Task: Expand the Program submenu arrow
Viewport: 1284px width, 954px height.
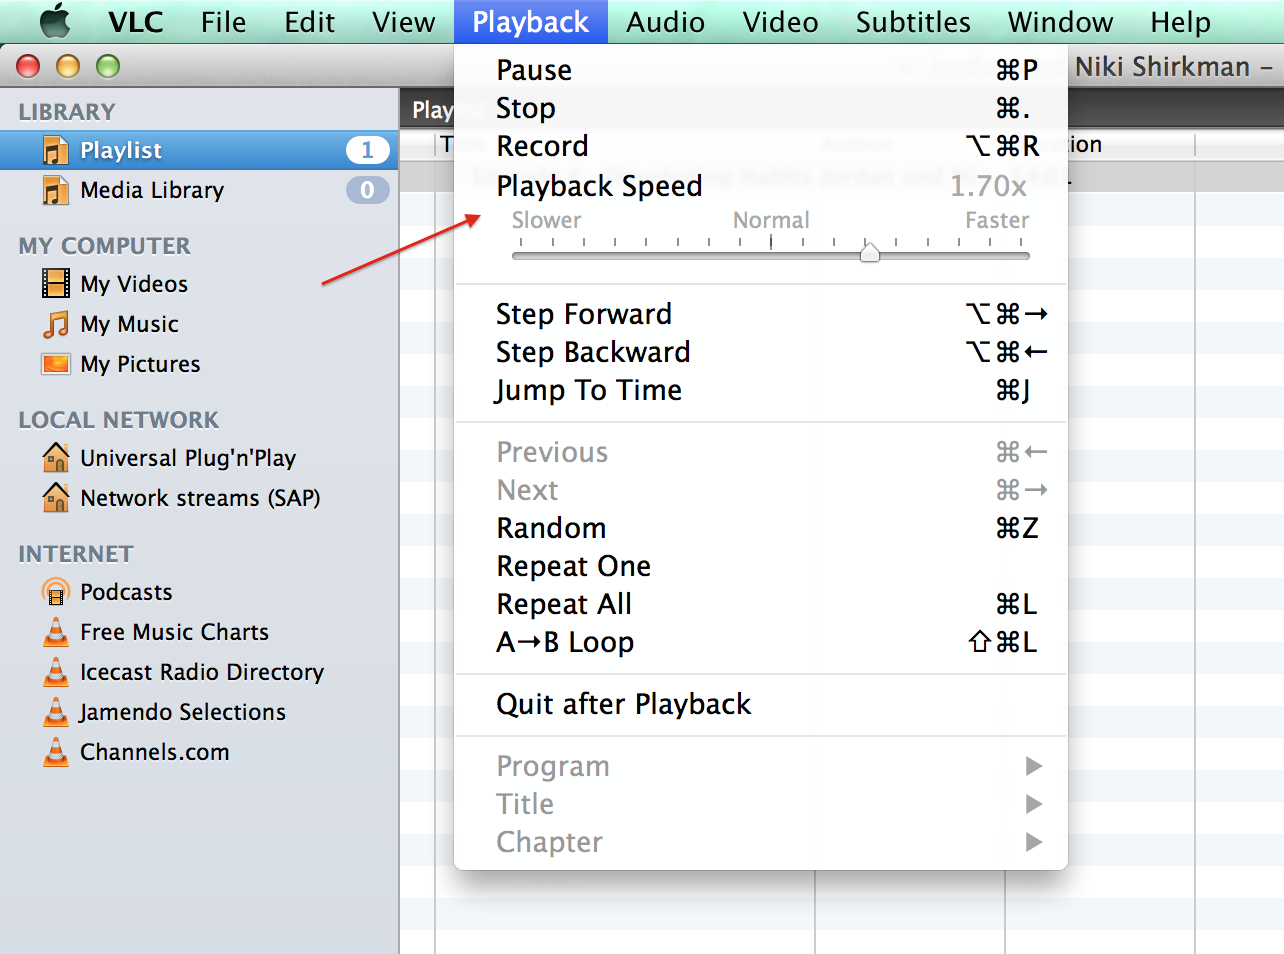Action: click(1034, 766)
